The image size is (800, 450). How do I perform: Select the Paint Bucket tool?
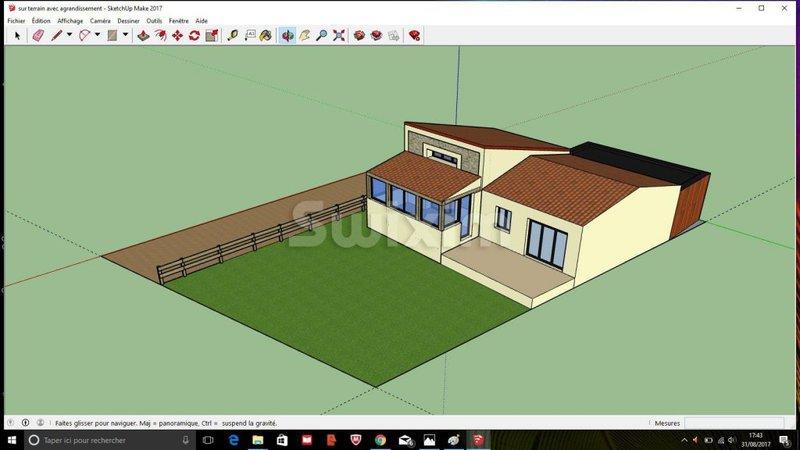(x=265, y=35)
